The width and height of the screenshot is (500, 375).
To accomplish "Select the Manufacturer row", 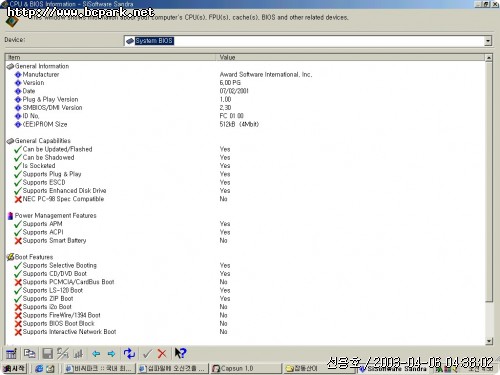I will pos(245,75).
